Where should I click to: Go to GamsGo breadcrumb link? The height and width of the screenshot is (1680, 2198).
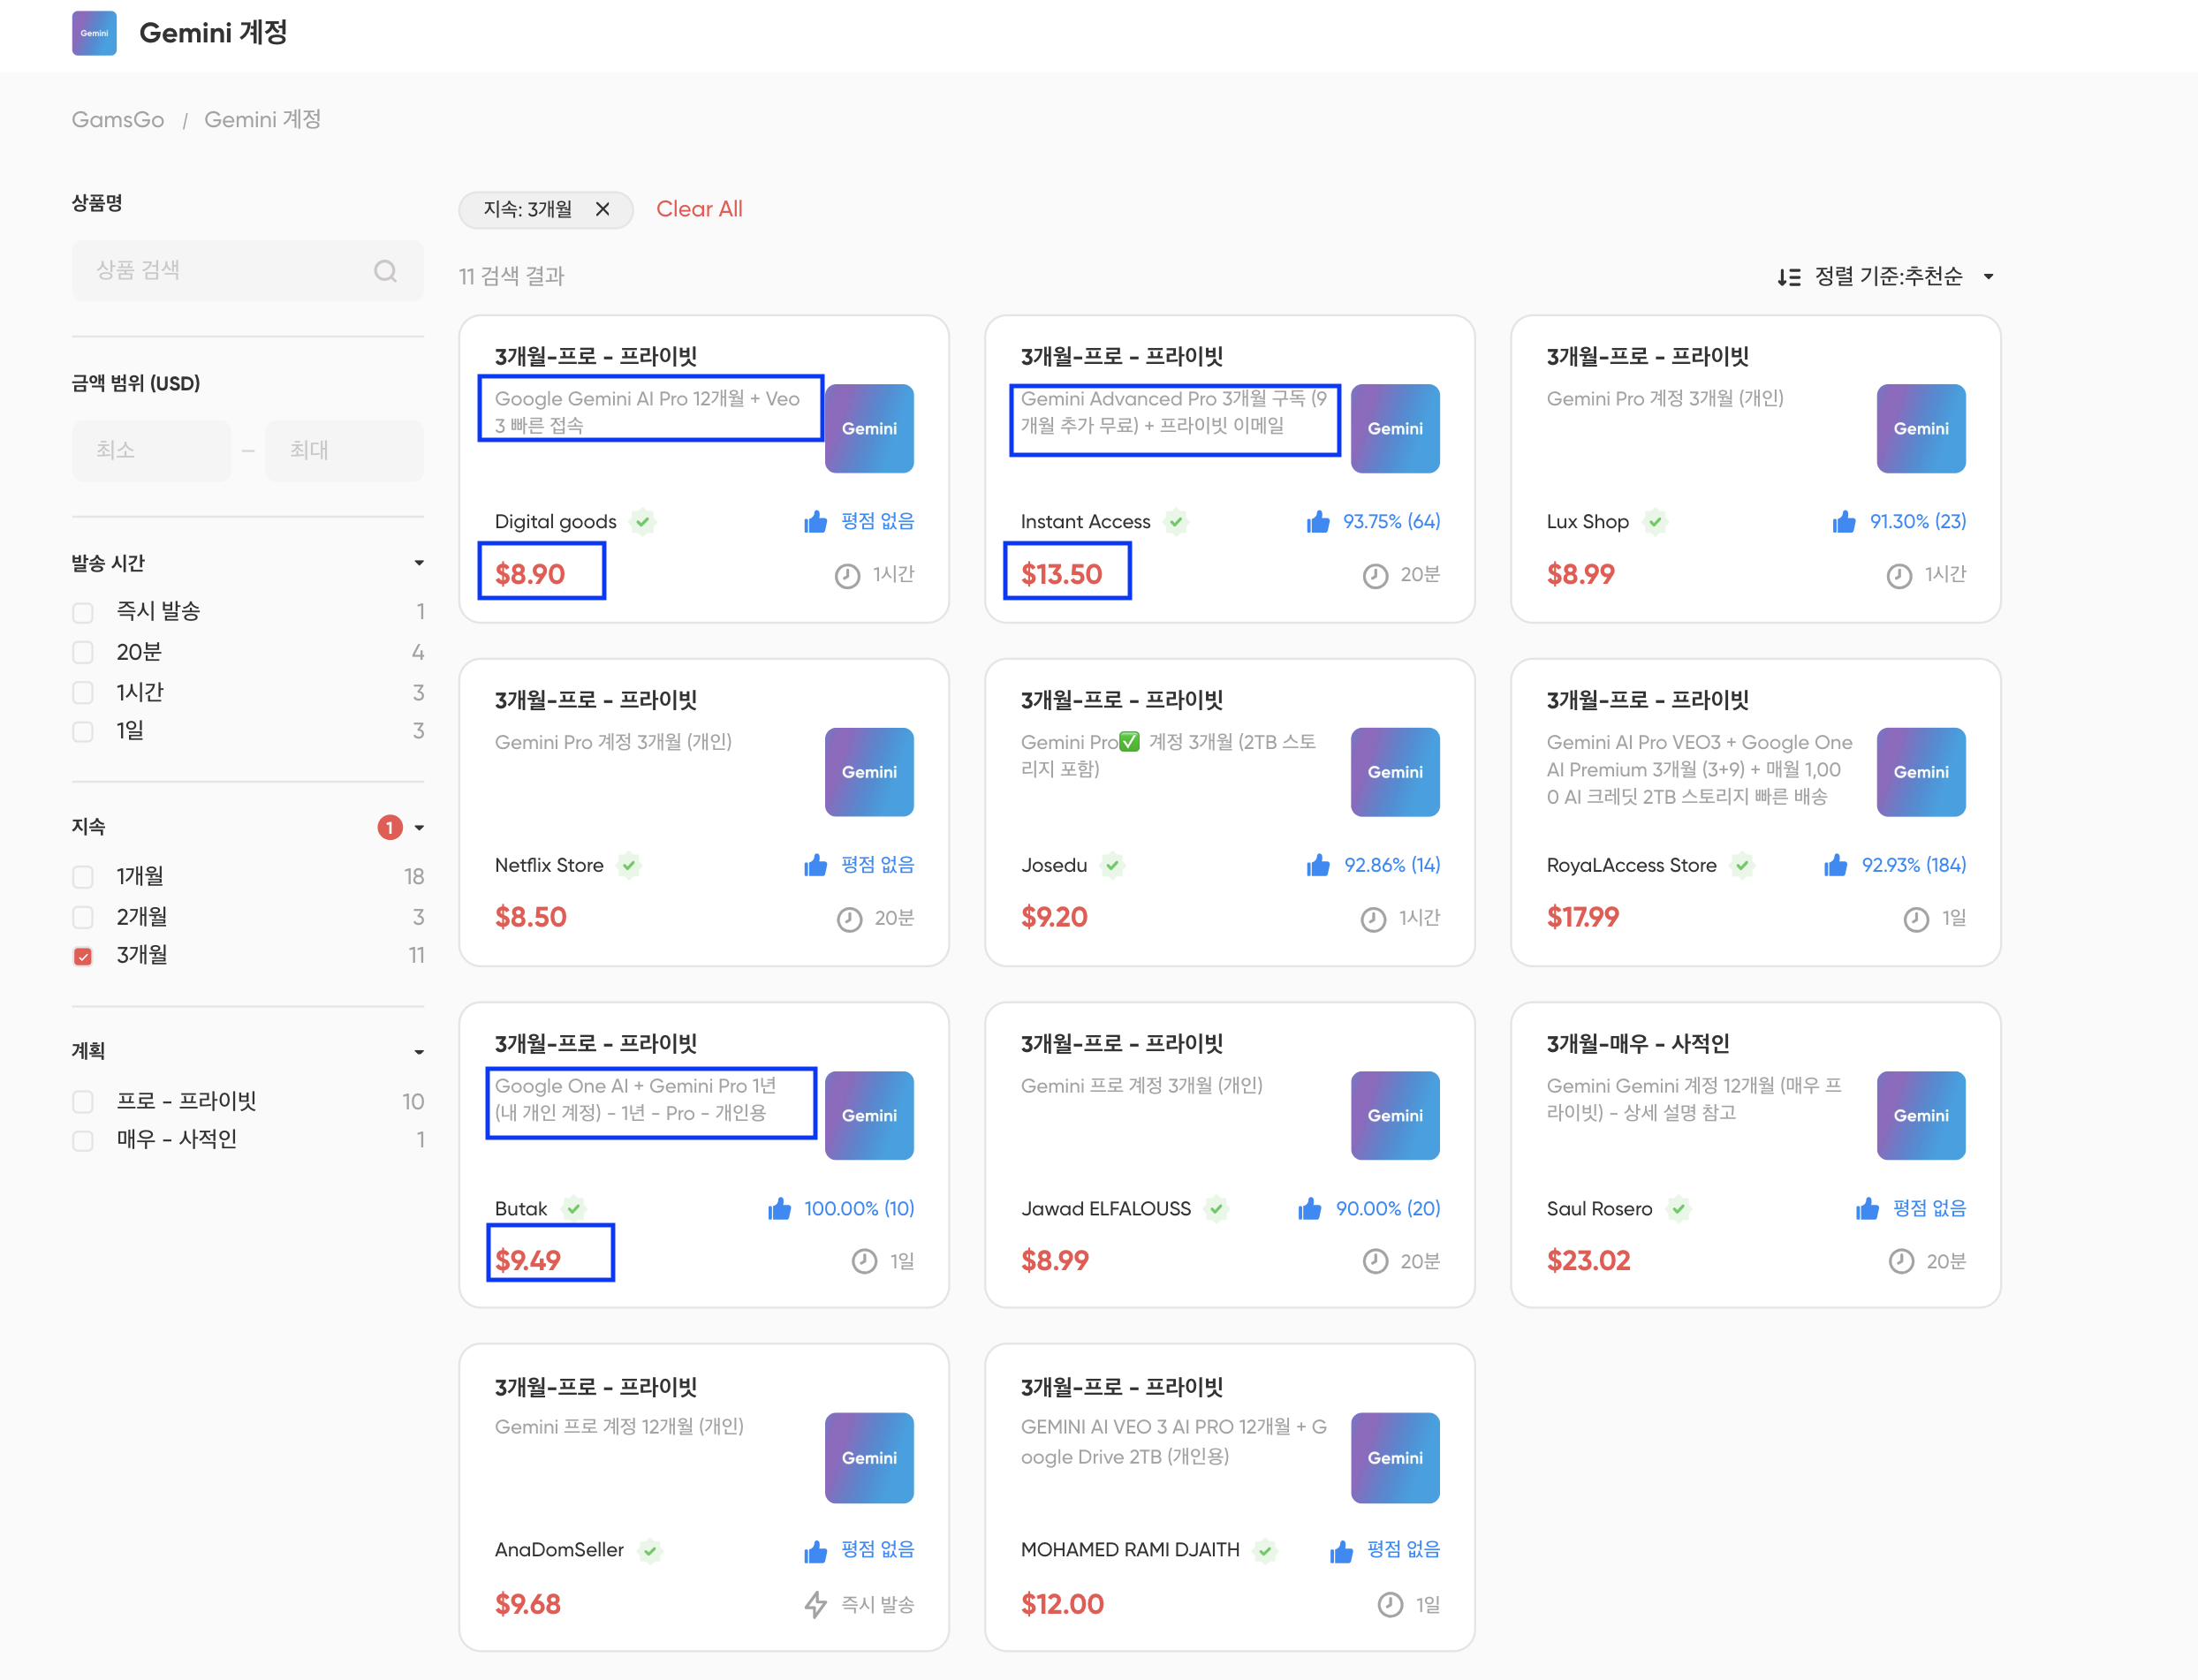118,120
